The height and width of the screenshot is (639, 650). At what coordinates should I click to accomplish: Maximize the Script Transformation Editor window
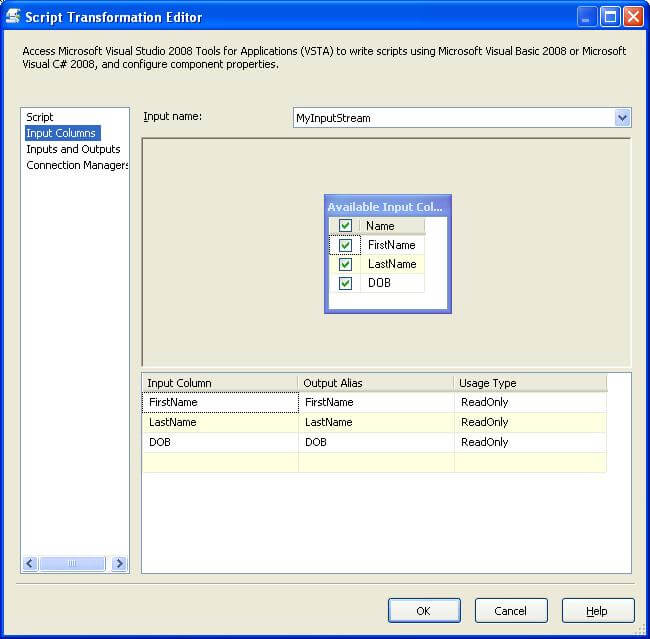[x=610, y=17]
